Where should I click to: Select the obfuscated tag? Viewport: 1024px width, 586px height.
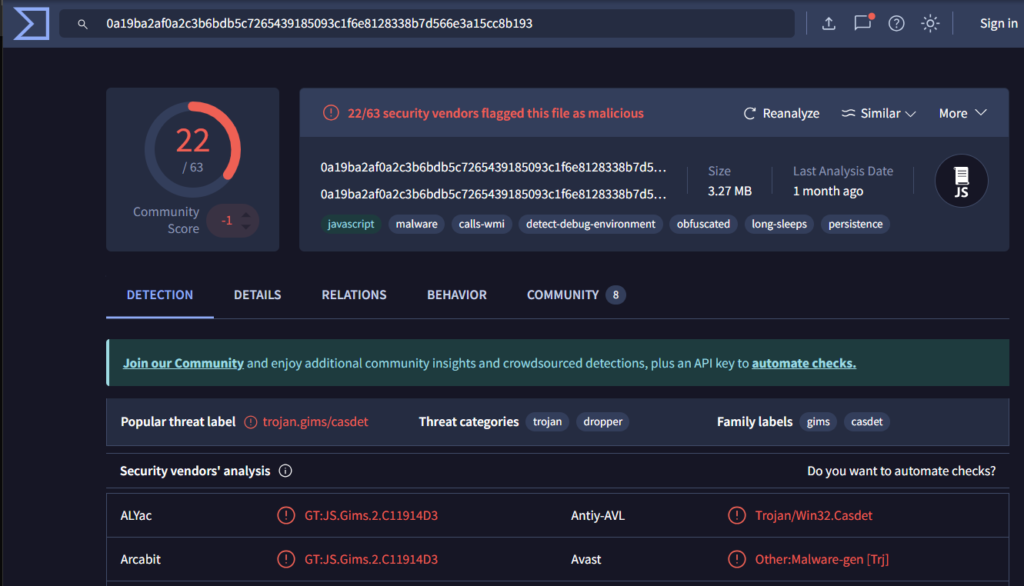703,224
